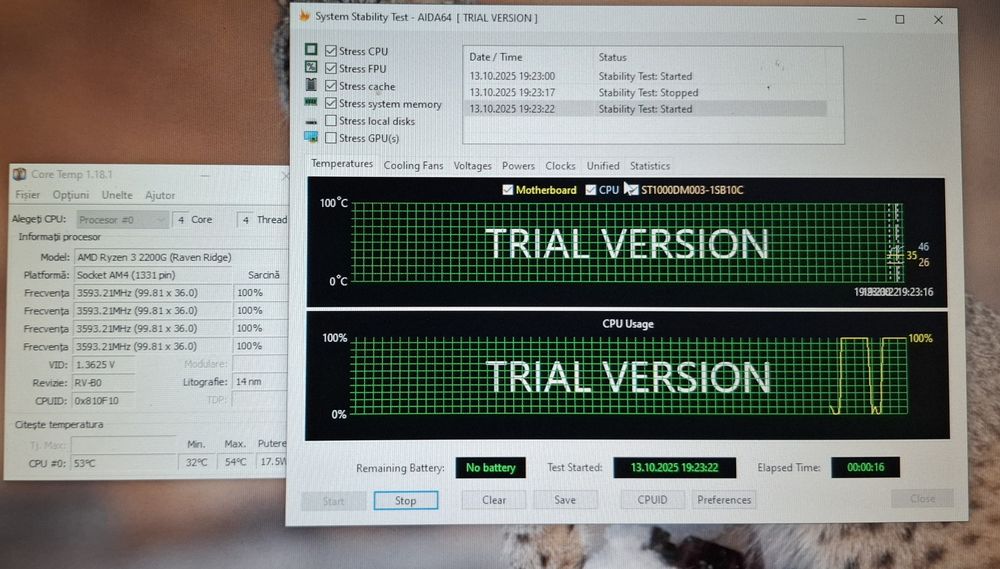Uncheck Stress CPU checkbox

[x=330, y=50]
